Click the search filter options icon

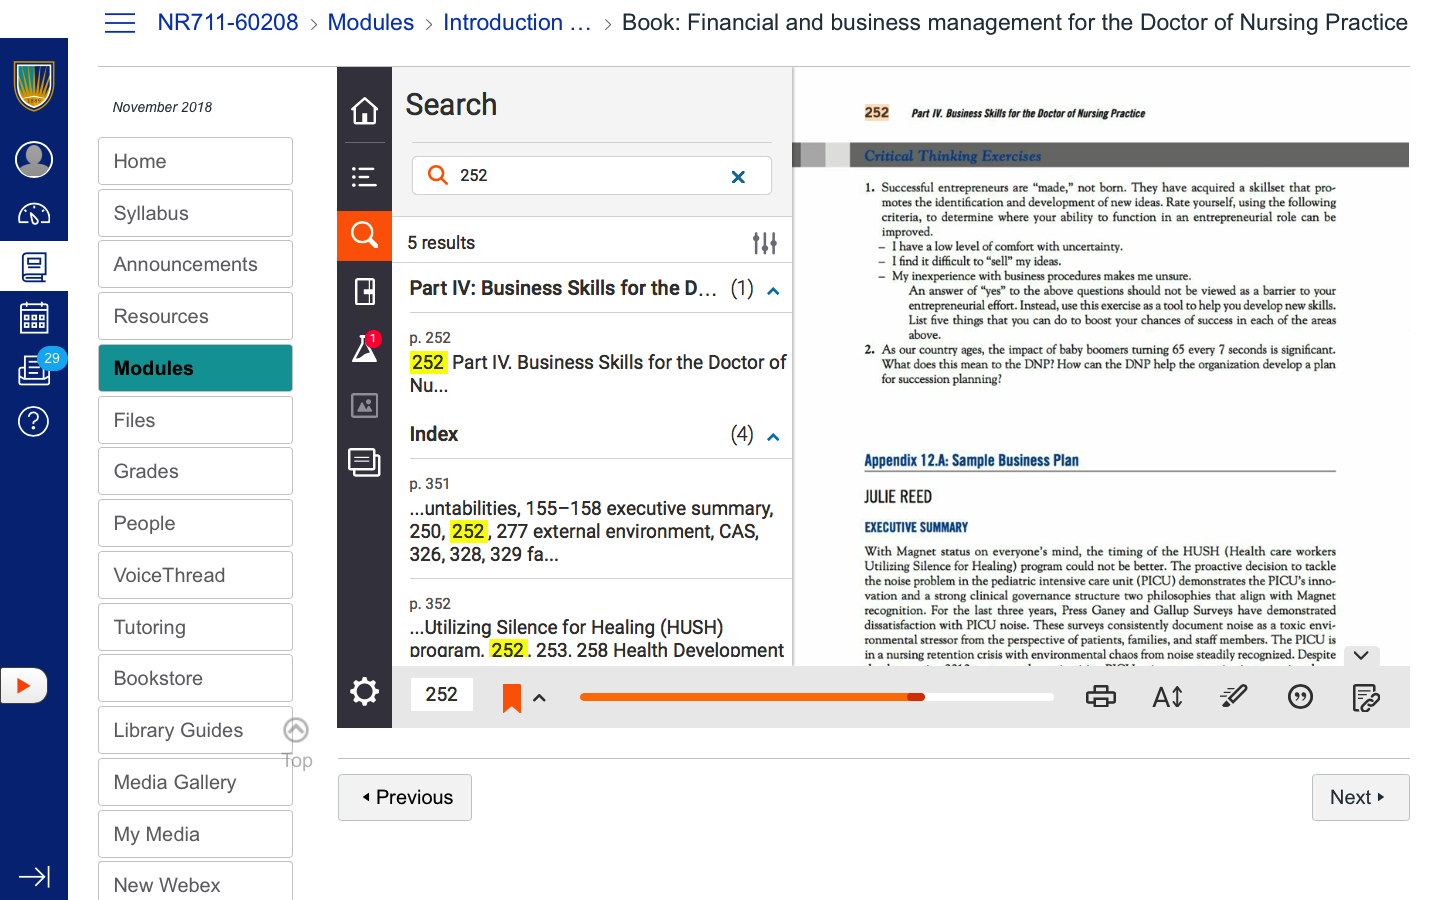coord(764,243)
